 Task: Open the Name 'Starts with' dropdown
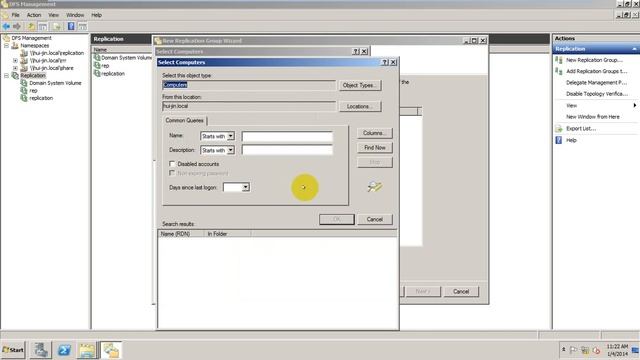[x=231, y=136]
